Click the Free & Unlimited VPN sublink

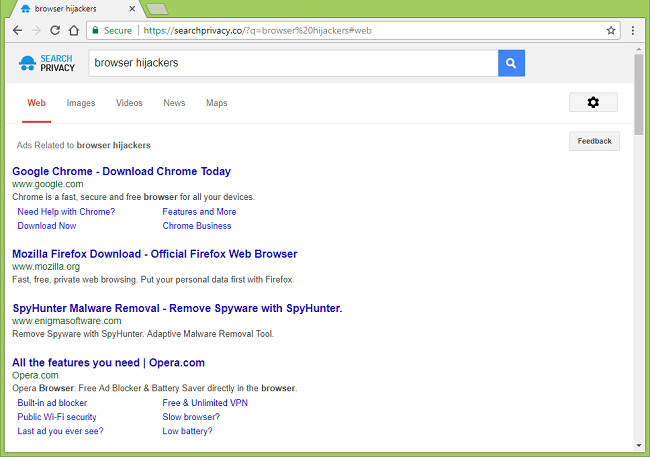(x=204, y=403)
